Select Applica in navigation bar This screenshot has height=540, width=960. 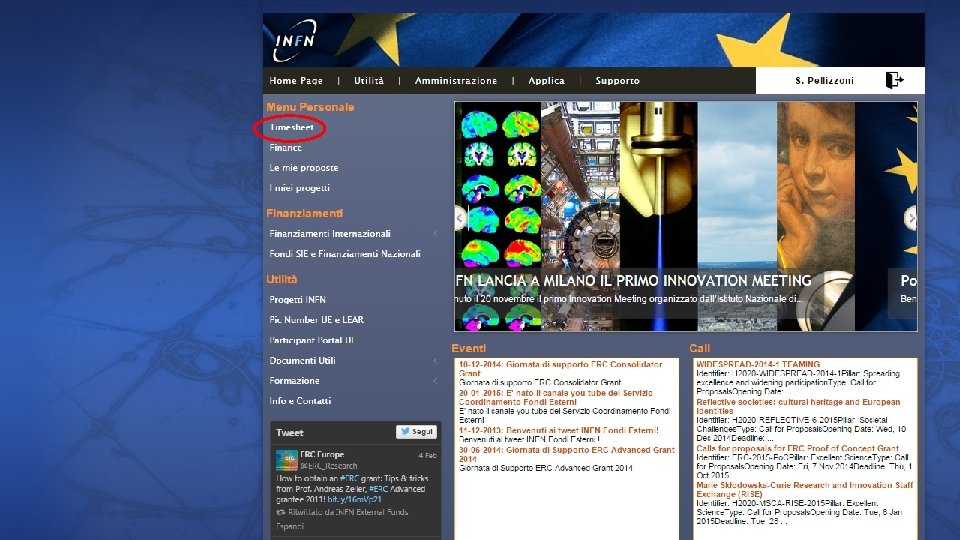pos(547,81)
